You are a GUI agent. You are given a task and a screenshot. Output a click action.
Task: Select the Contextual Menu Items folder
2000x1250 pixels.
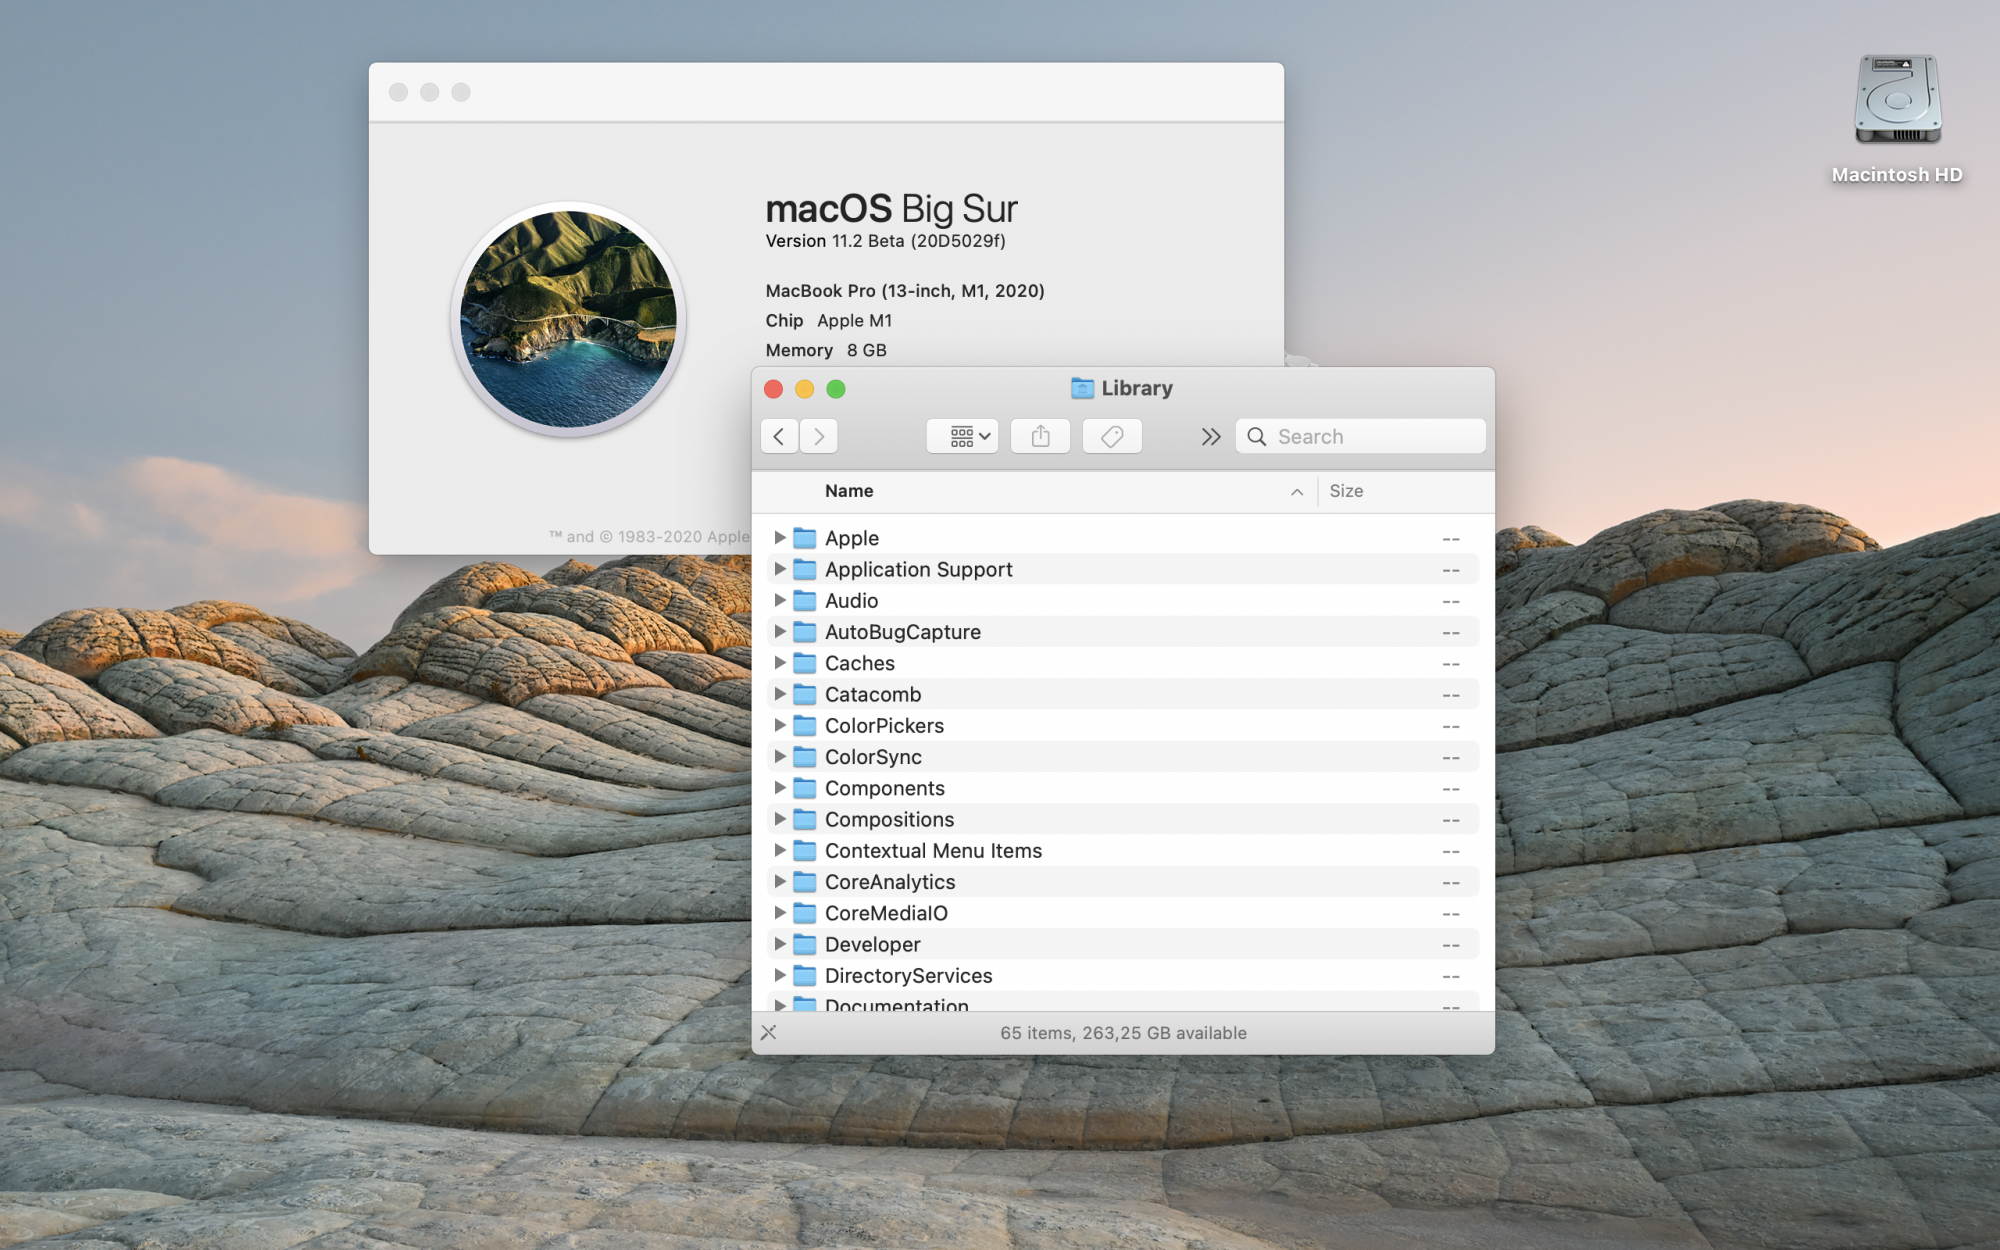point(933,851)
